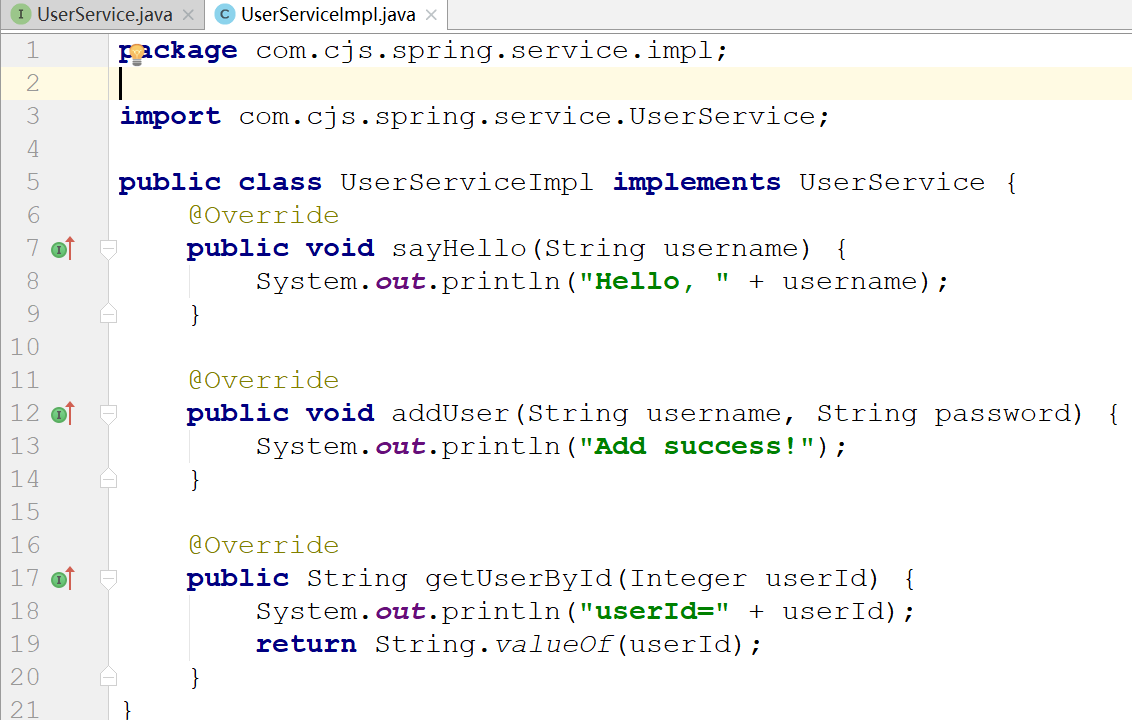Collapse the getUserById method fold marker
1132x720 pixels.
click(109, 578)
